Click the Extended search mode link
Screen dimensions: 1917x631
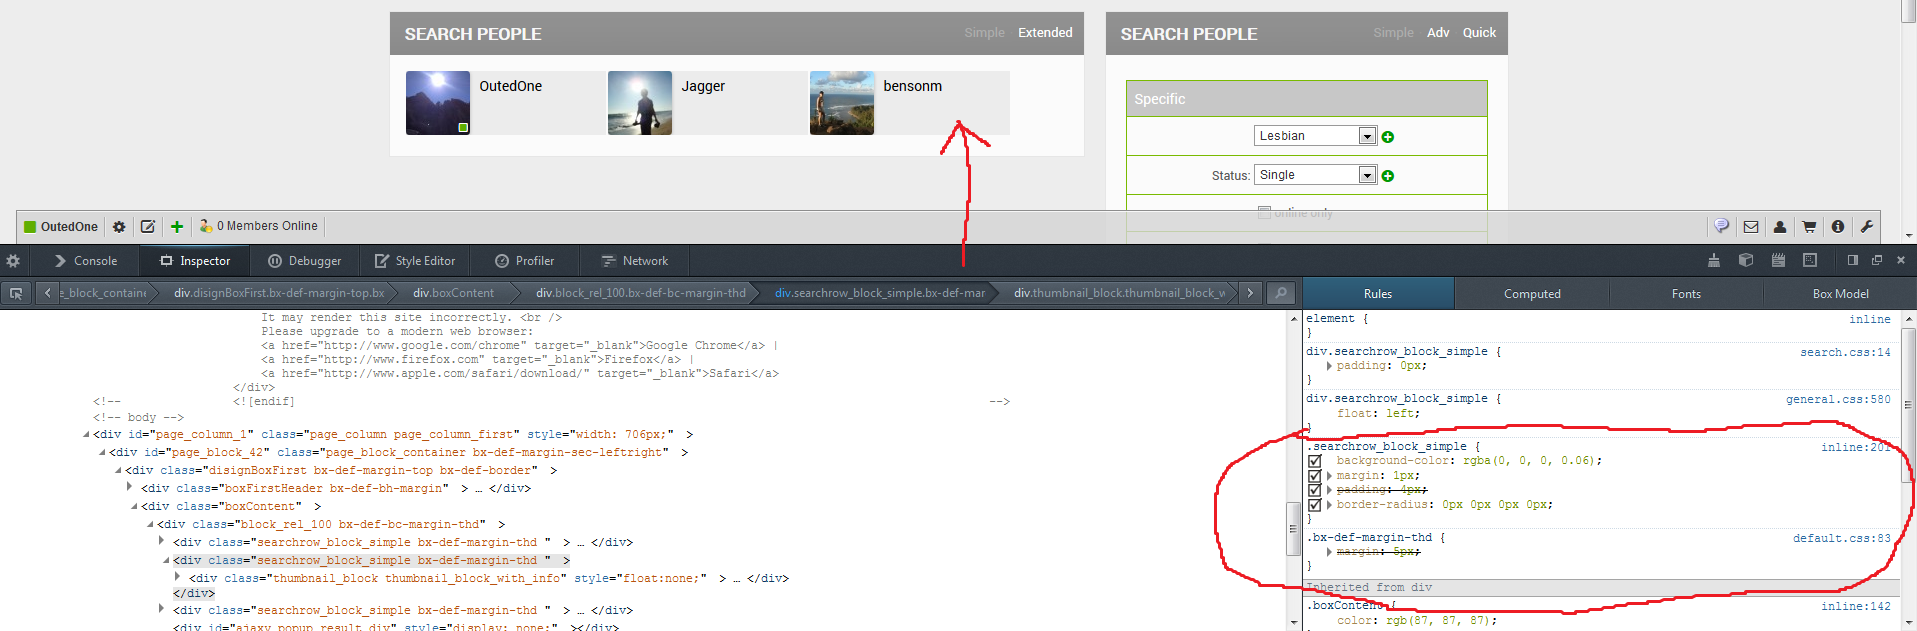1045,33
